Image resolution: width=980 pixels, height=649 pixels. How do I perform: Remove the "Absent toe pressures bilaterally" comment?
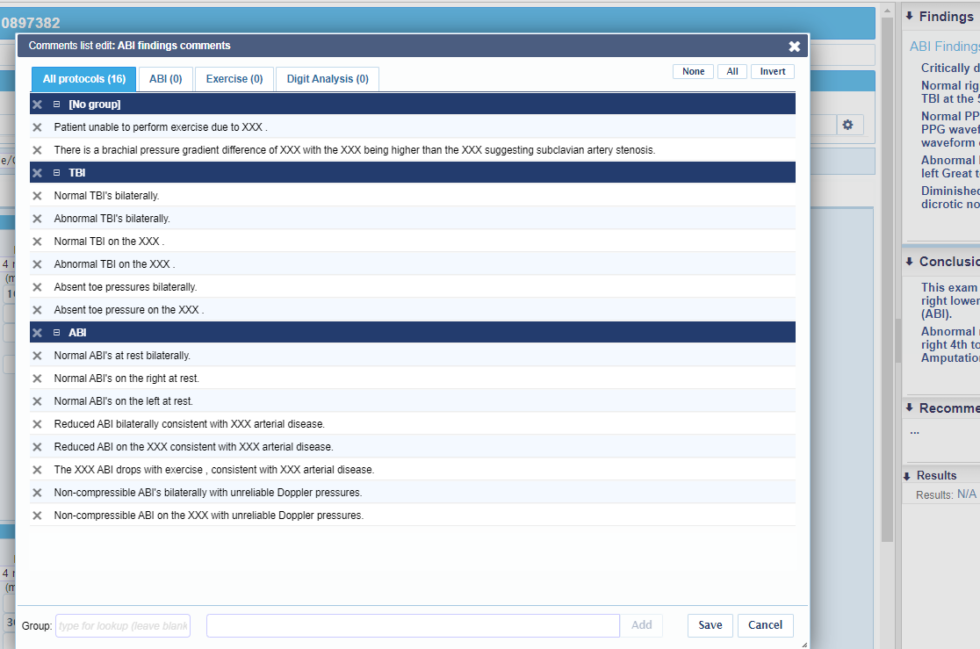[37, 287]
